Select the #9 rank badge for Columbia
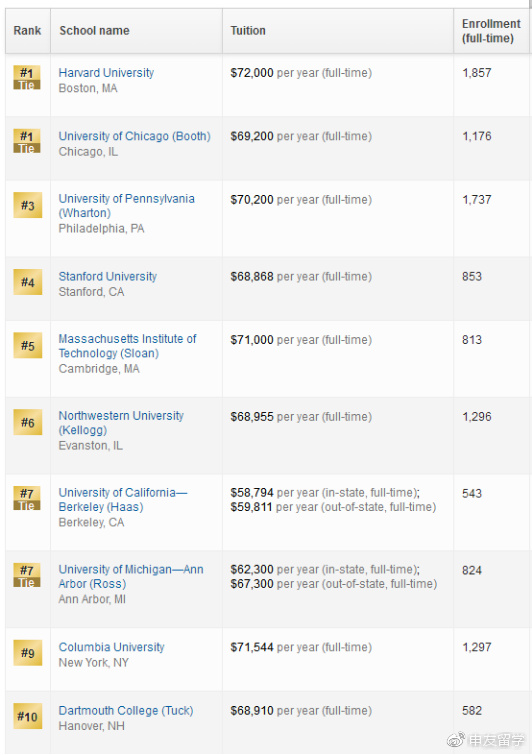 coord(27,653)
